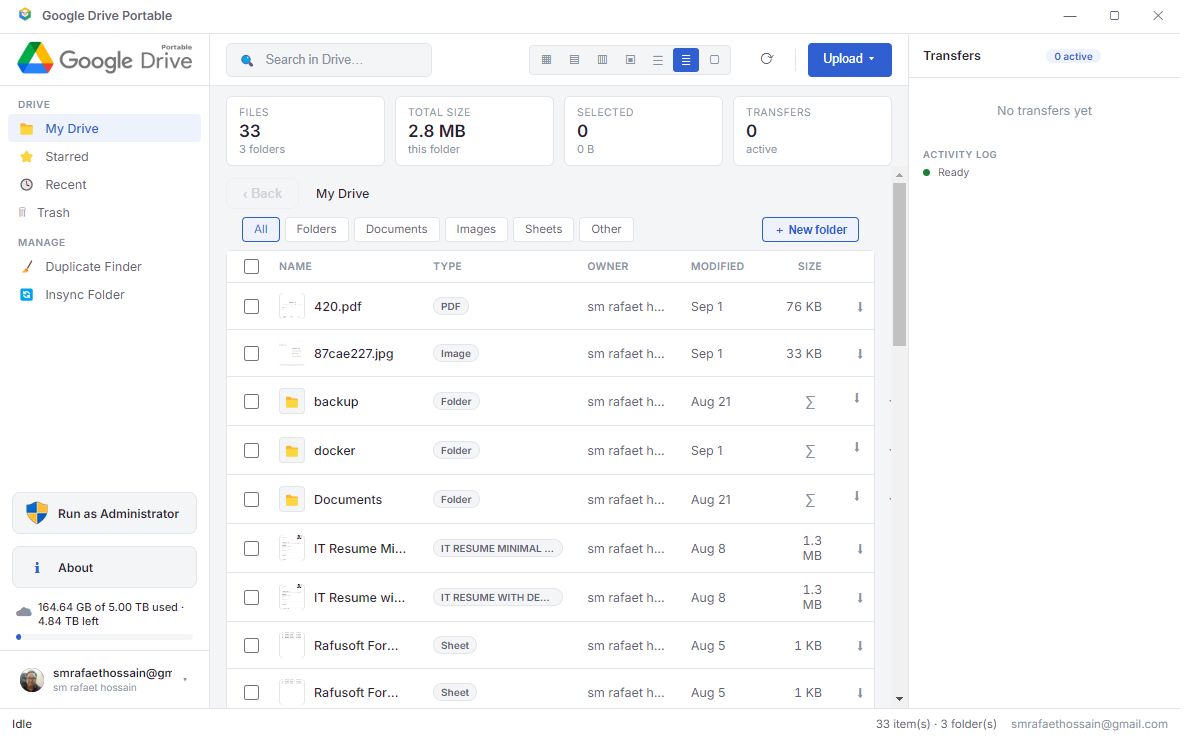Tick the IT Resume Mi... checkbox
1200x750 pixels.
(252, 549)
